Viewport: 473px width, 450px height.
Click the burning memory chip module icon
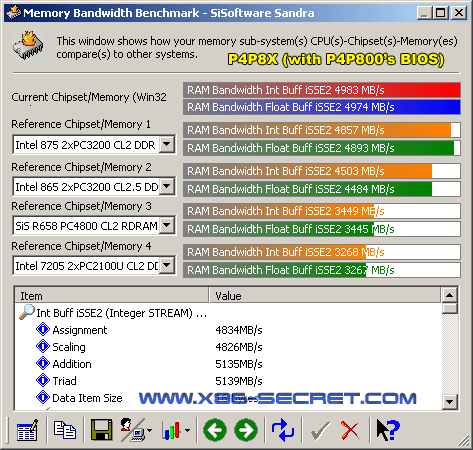point(28,46)
